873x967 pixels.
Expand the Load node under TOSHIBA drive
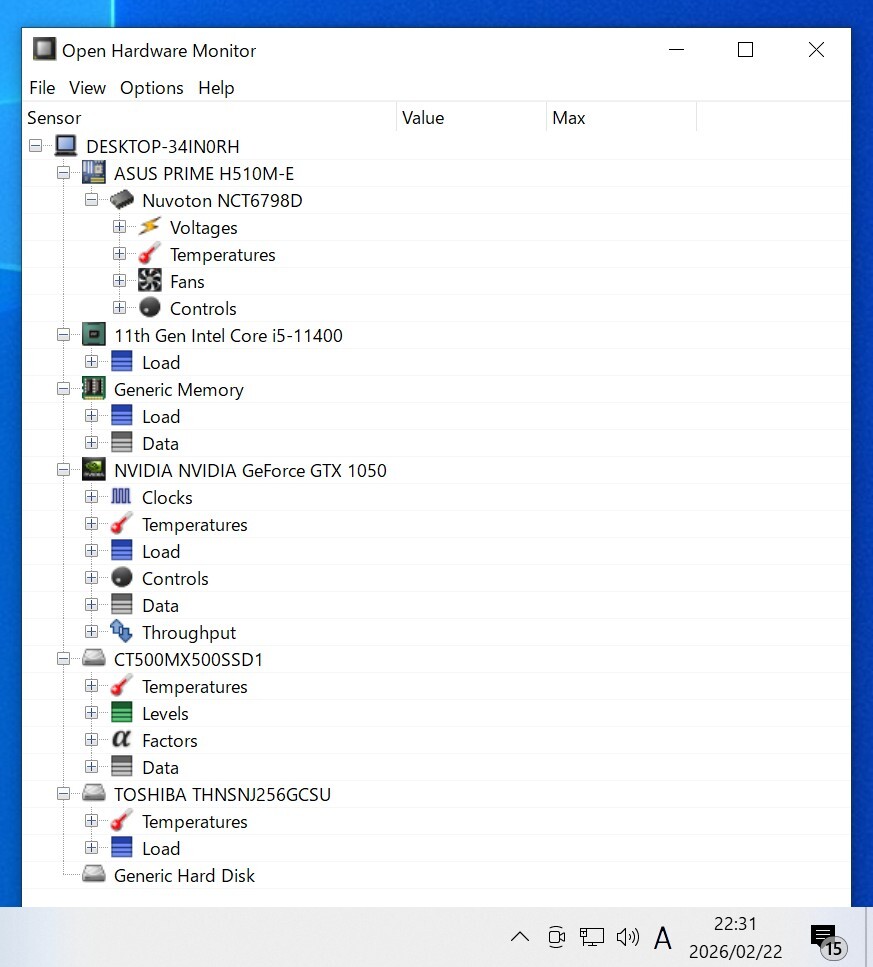(92, 848)
